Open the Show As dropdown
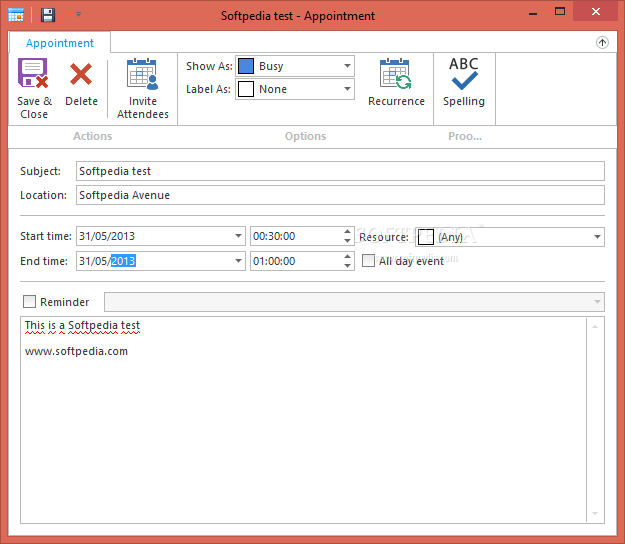625x544 pixels. coord(348,66)
